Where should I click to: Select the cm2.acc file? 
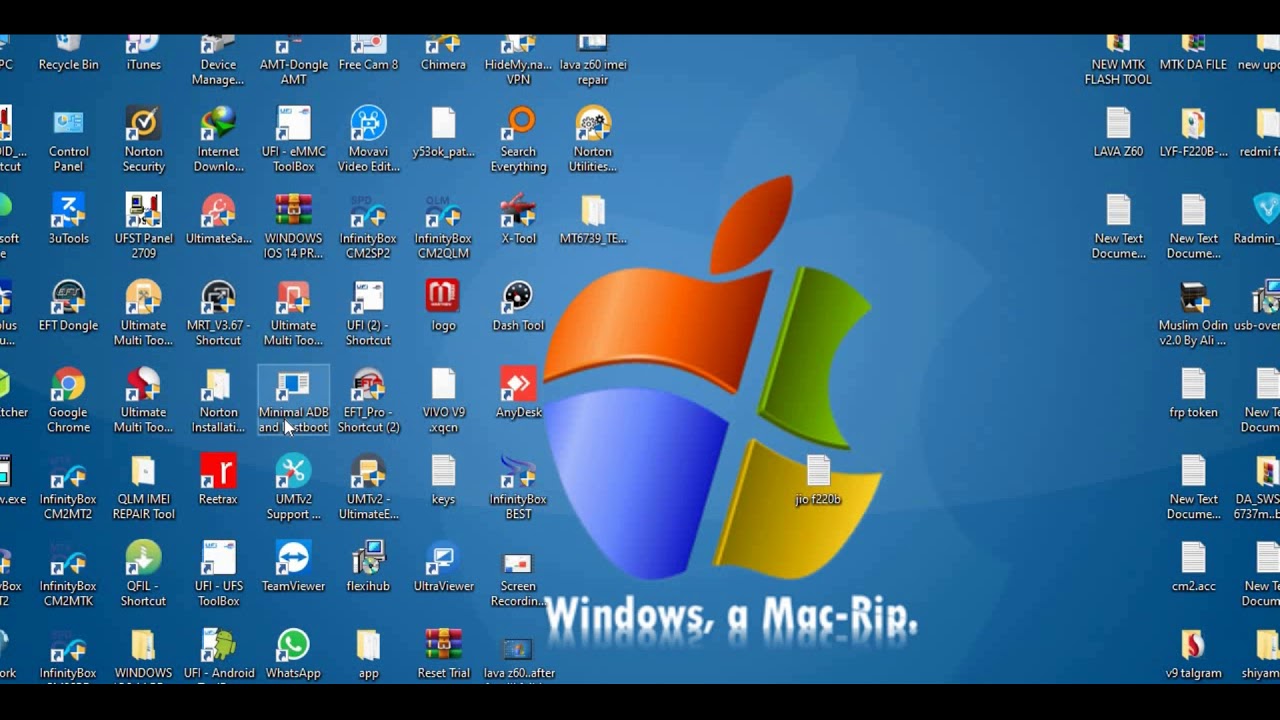click(1193, 568)
